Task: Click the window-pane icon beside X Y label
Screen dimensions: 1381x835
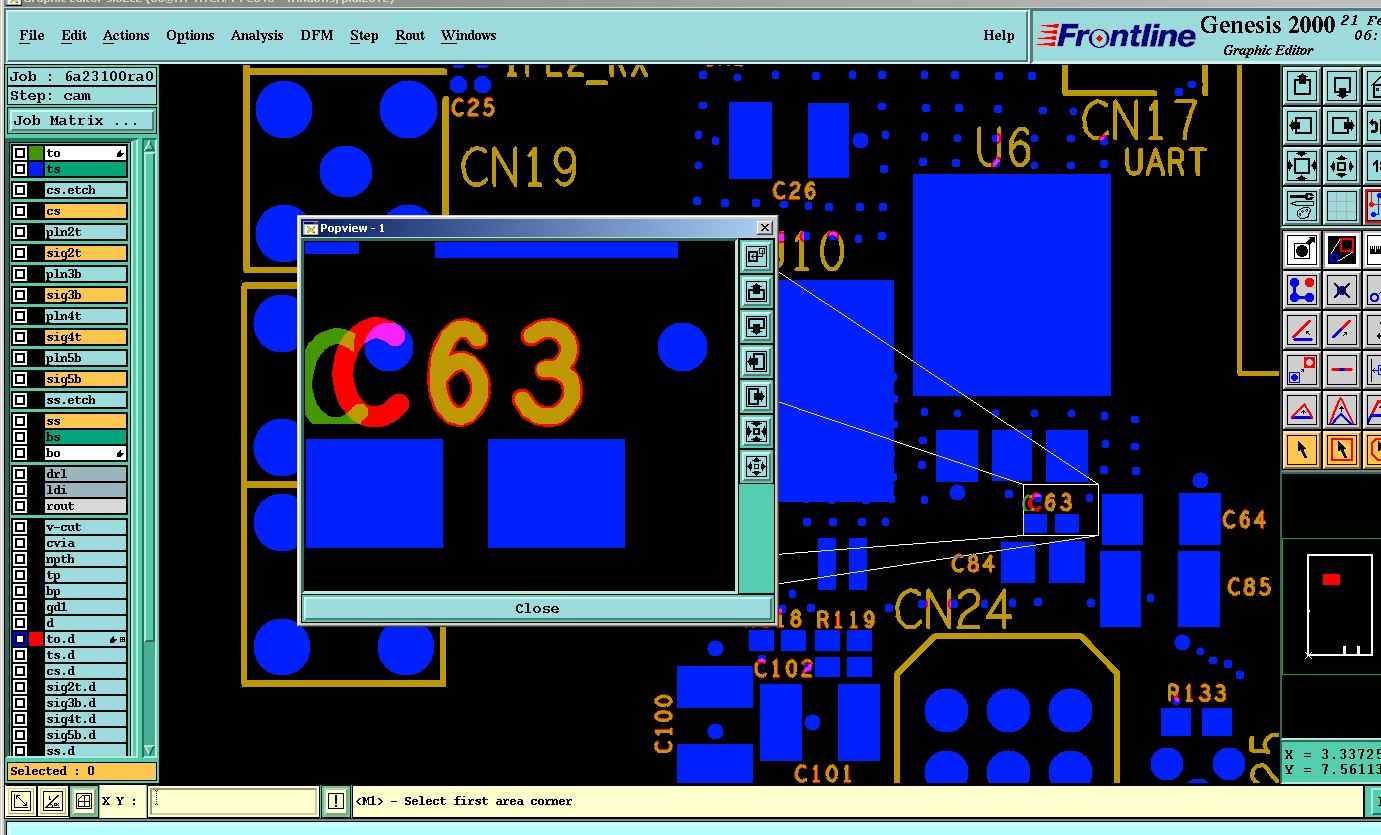Action: (84, 801)
